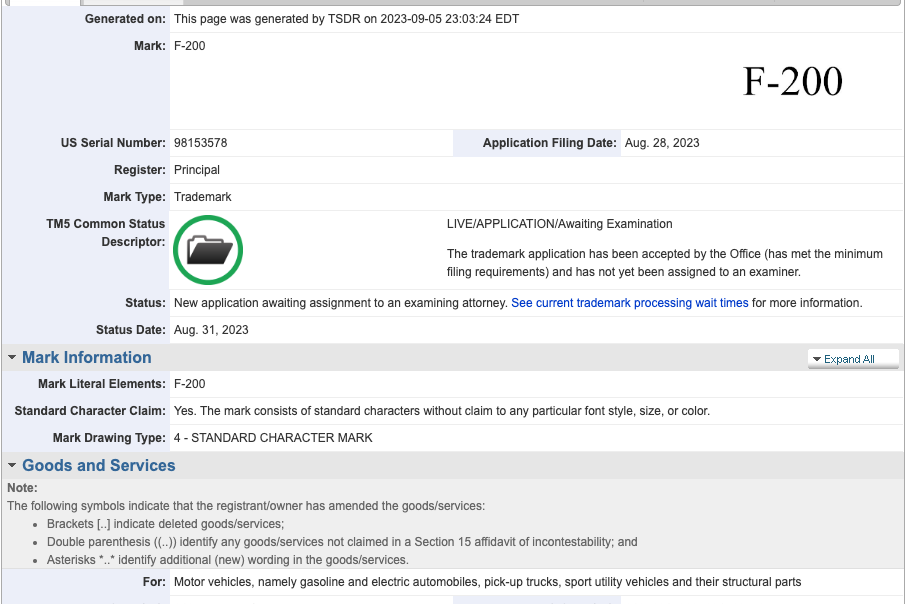Click the US Serial Number value 98153578
The width and height of the screenshot is (906, 604).
pos(200,143)
